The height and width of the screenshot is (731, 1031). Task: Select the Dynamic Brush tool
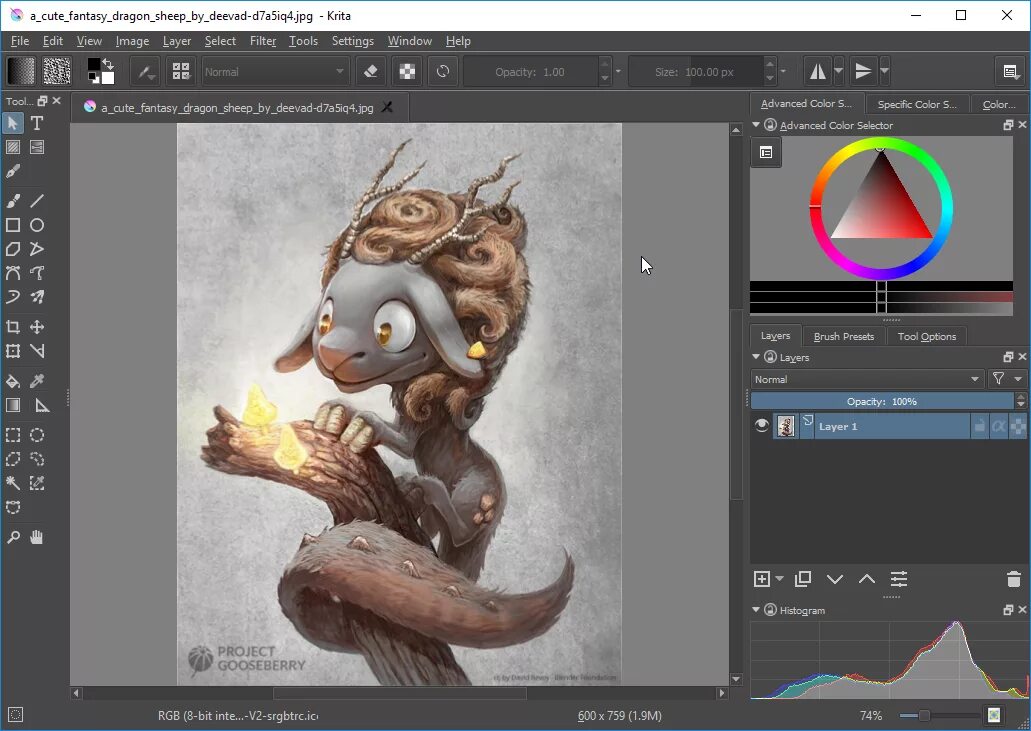[x=12, y=297]
